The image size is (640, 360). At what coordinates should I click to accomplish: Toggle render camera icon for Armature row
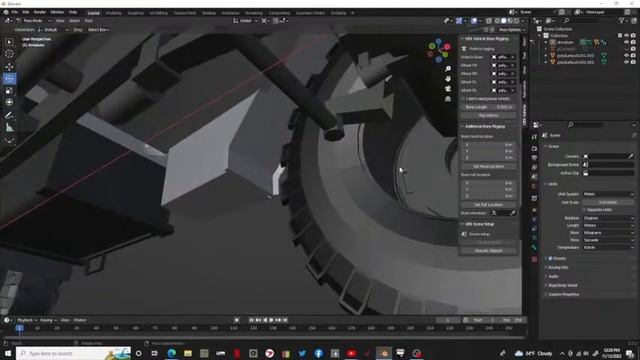click(x=633, y=42)
